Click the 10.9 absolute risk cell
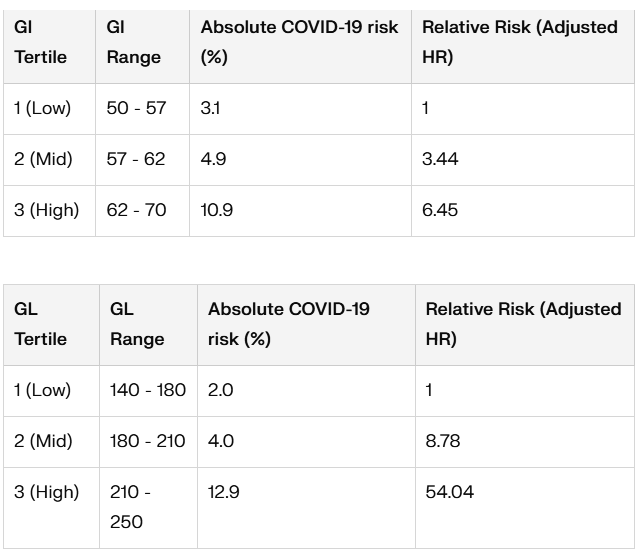The height and width of the screenshot is (560, 640). point(218,210)
